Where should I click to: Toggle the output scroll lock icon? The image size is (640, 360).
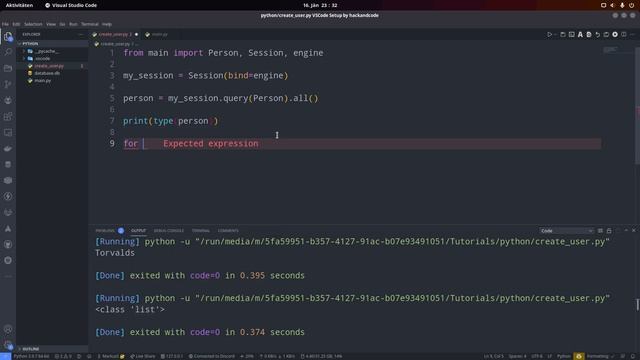point(609,231)
